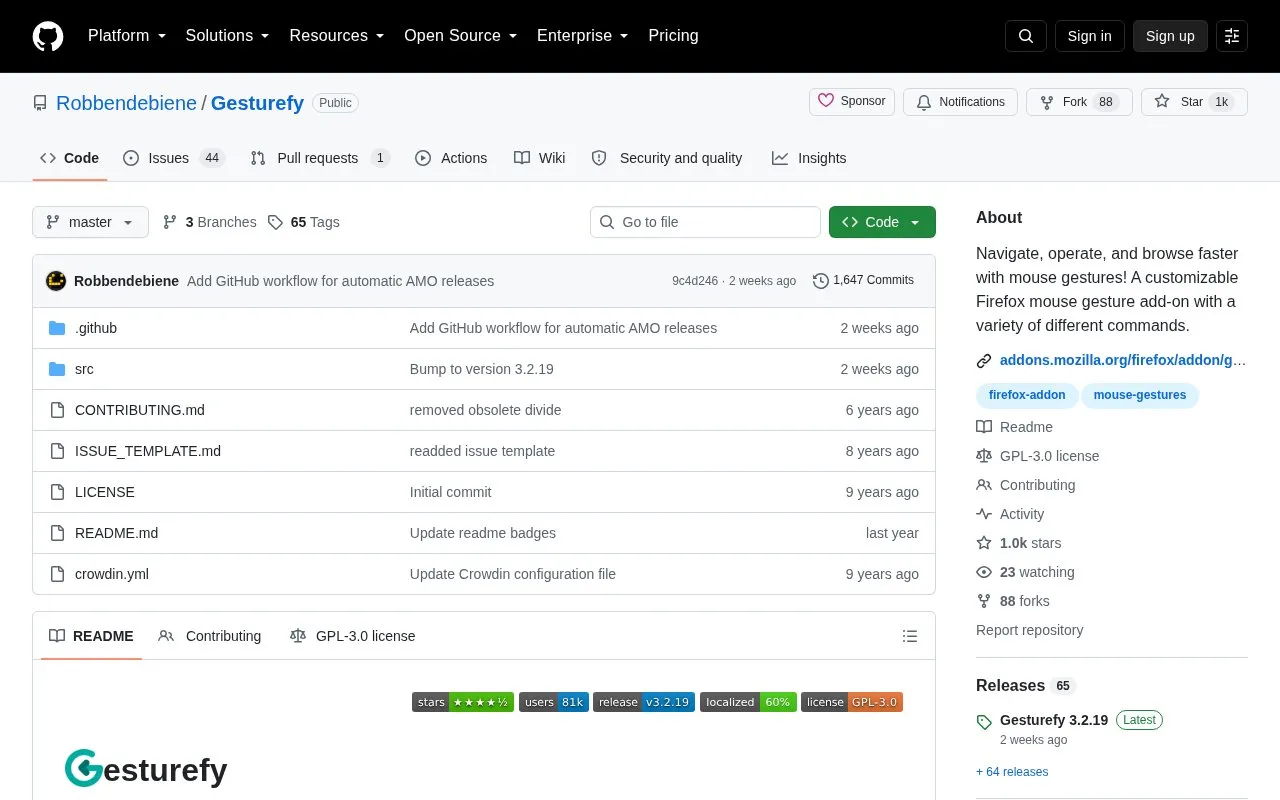Image resolution: width=1280 pixels, height=800 pixels.
Task: Click the Sponsor heart button
Action: pos(852,102)
